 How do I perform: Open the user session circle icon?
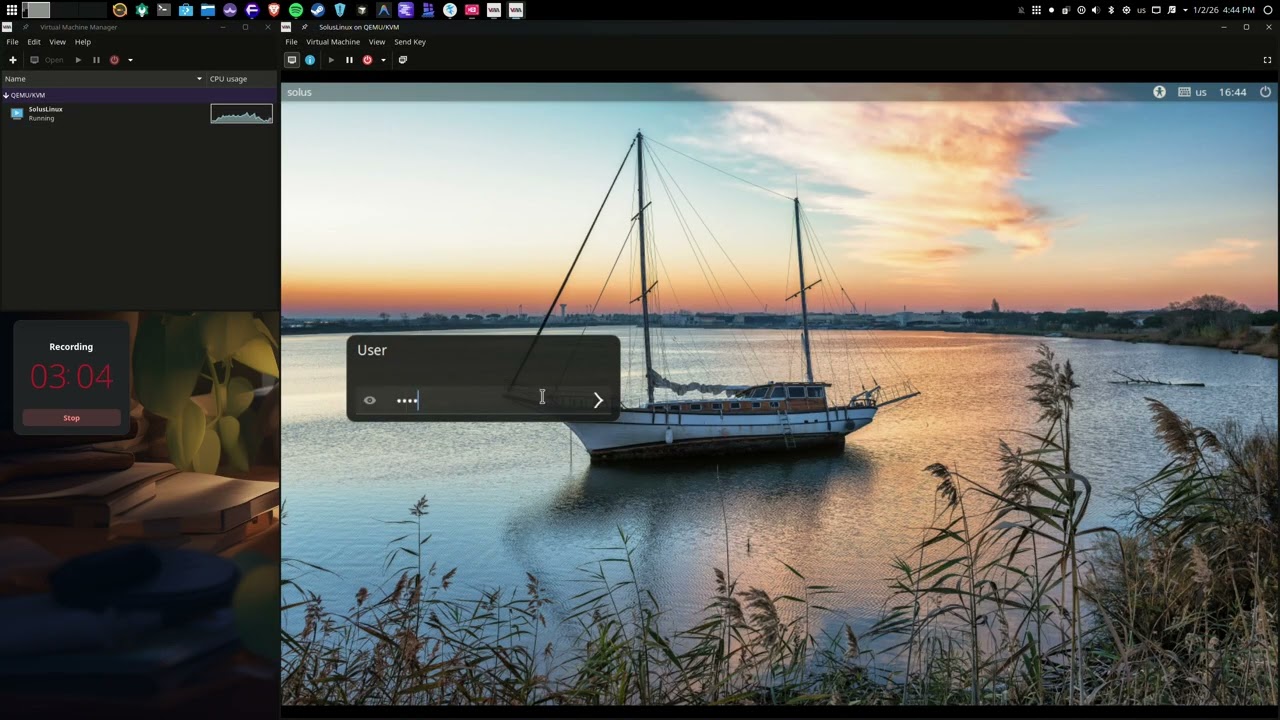point(1268,10)
